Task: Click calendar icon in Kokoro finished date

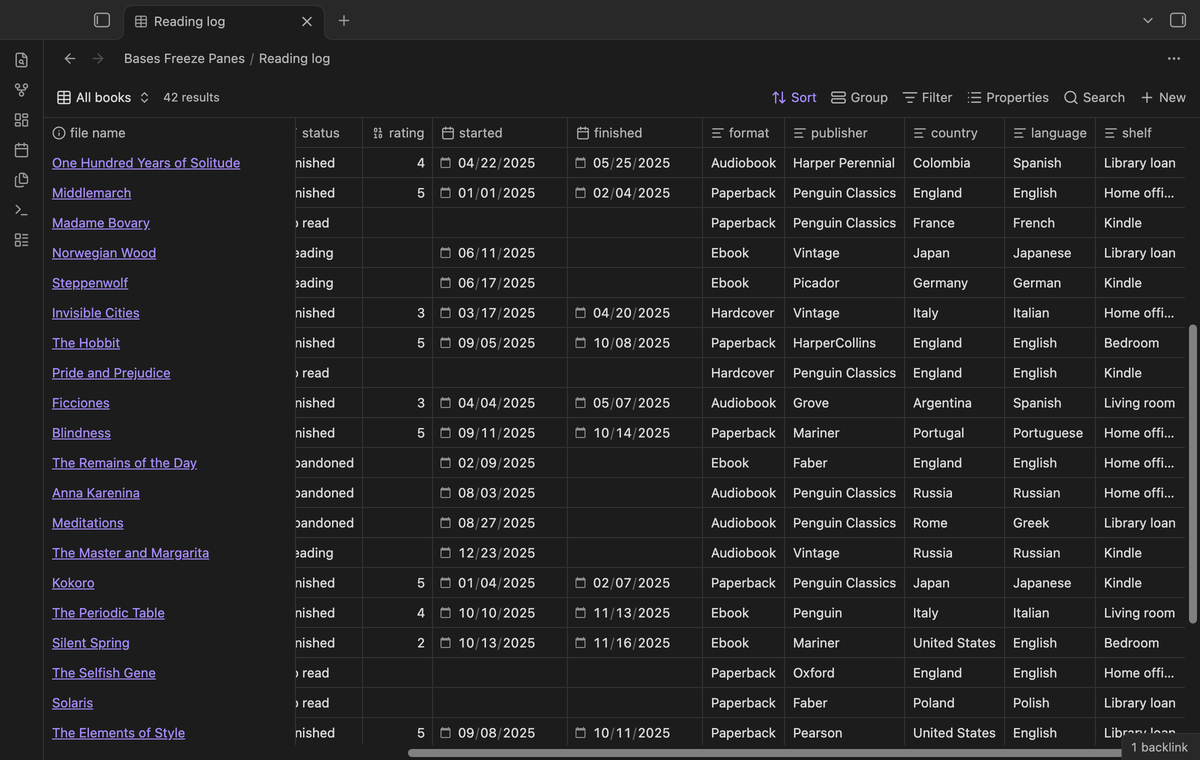Action: (x=581, y=583)
